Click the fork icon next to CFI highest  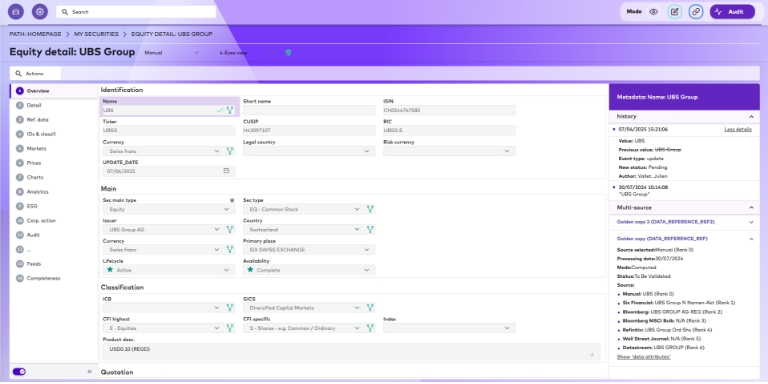click(229, 328)
